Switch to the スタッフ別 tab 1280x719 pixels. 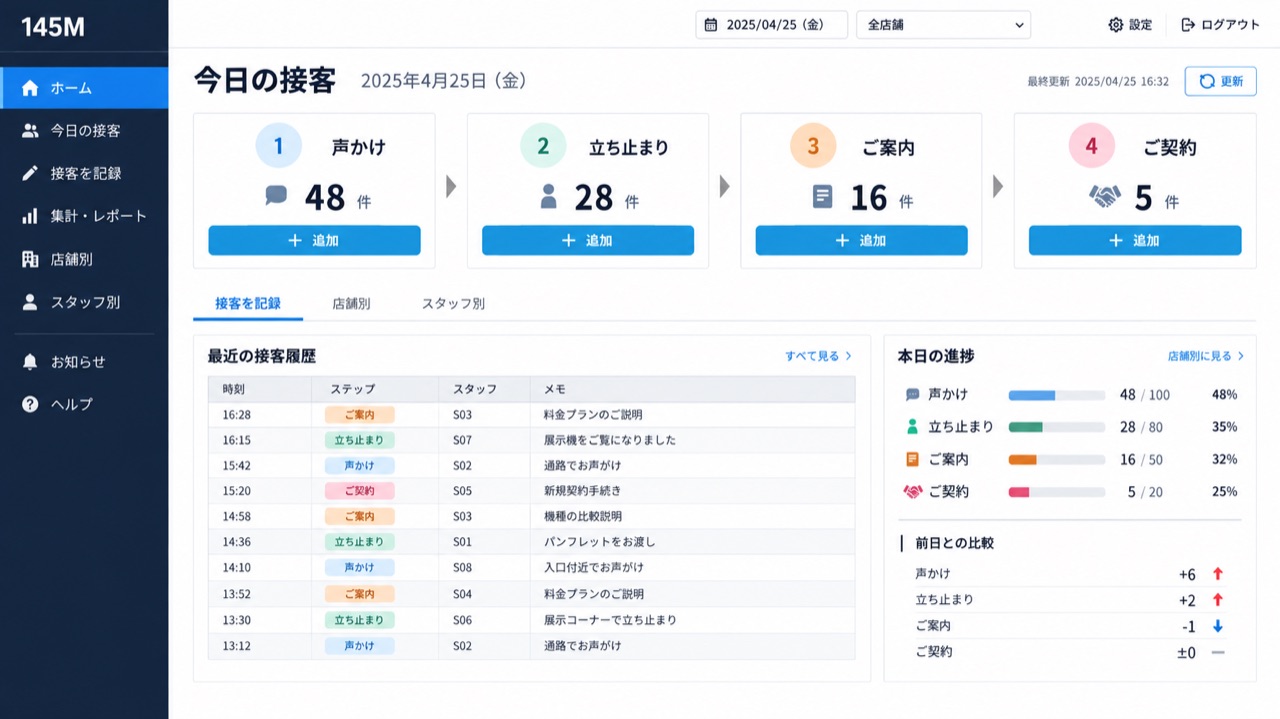(x=453, y=303)
